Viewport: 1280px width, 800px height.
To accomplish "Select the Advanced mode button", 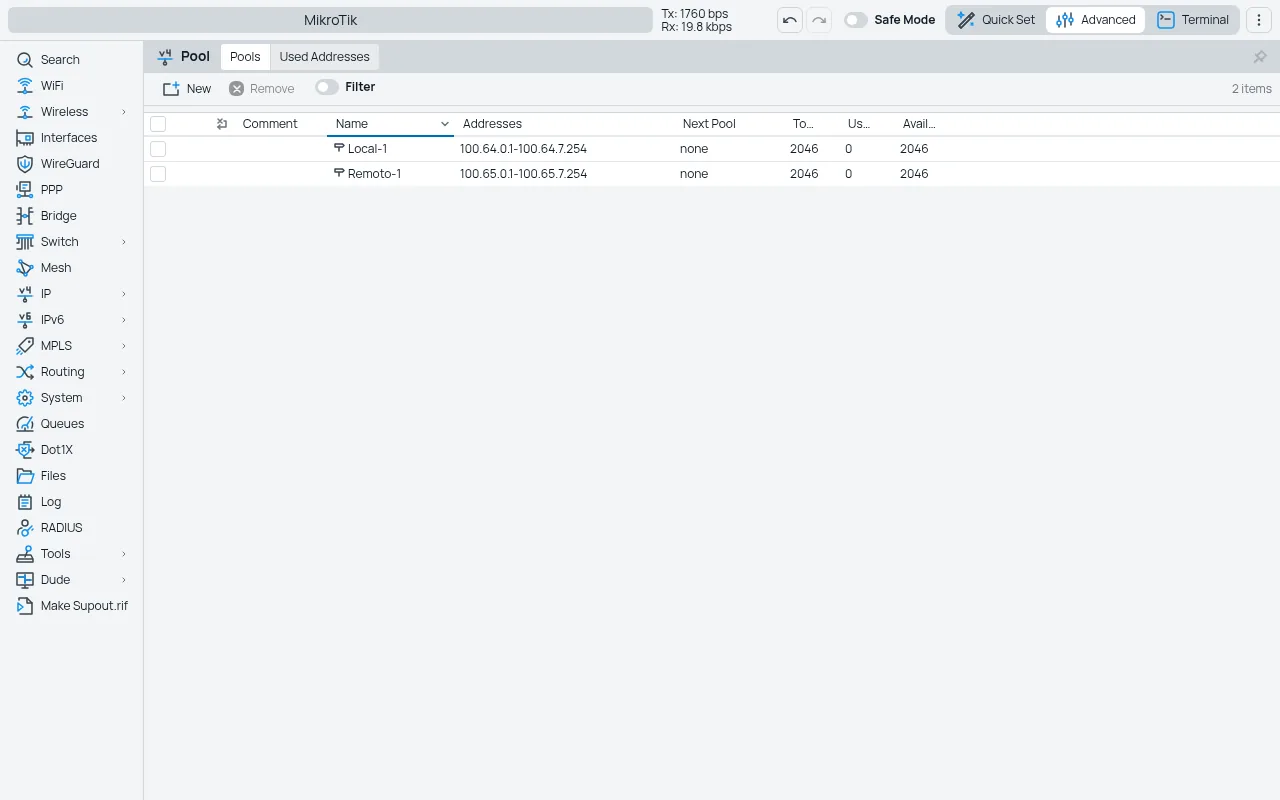I will (1096, 20).
